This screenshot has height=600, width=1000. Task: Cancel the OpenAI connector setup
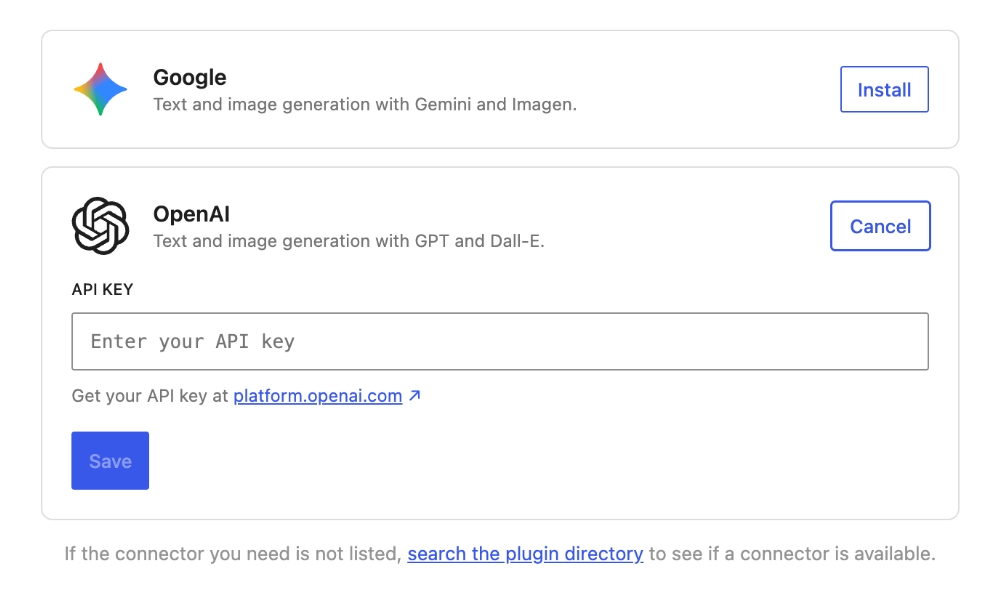click(880, 226)
